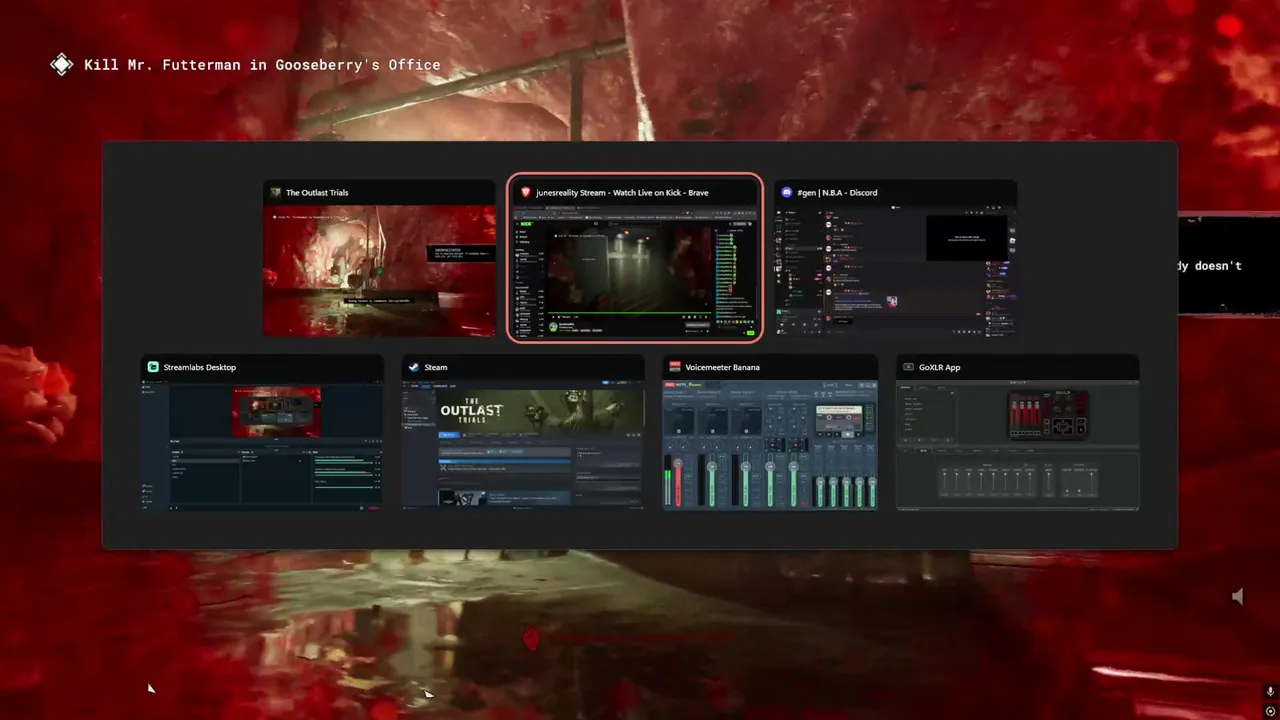Click objective text 'Kill Mr. Futterman in Gooseberry's Office'
The width and height of the screenshot is (1280, 720).
click(262, 65)
